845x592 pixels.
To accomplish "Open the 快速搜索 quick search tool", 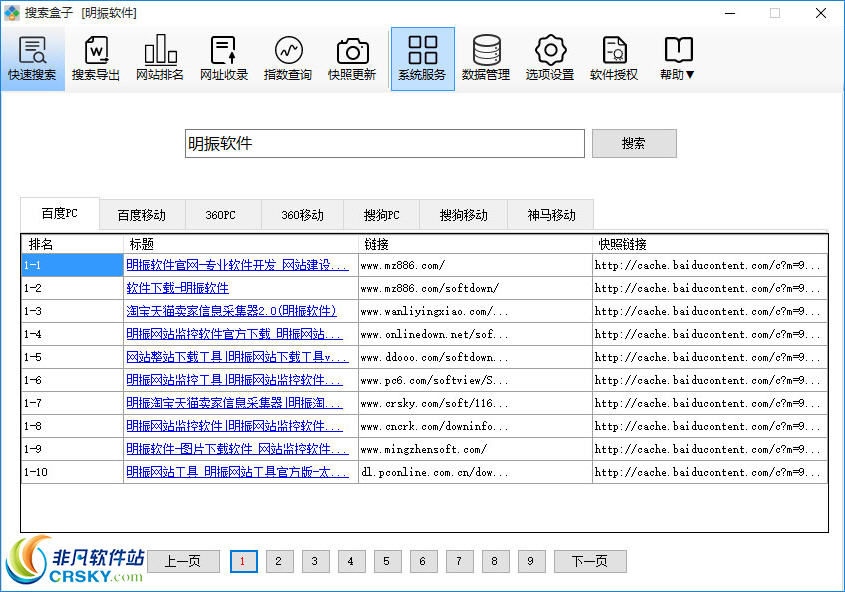I will click(32, 59).
